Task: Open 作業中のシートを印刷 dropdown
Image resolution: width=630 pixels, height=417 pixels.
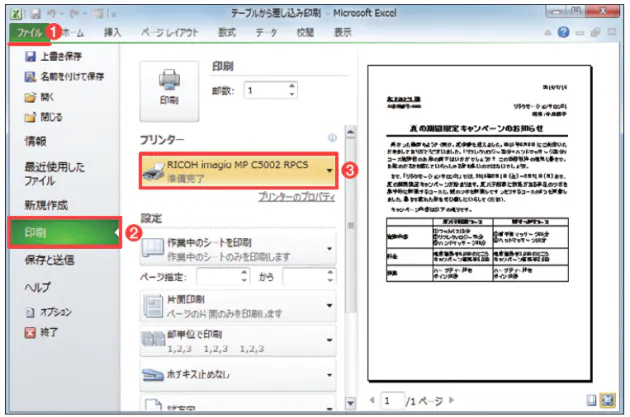Action: coord(238,249)
